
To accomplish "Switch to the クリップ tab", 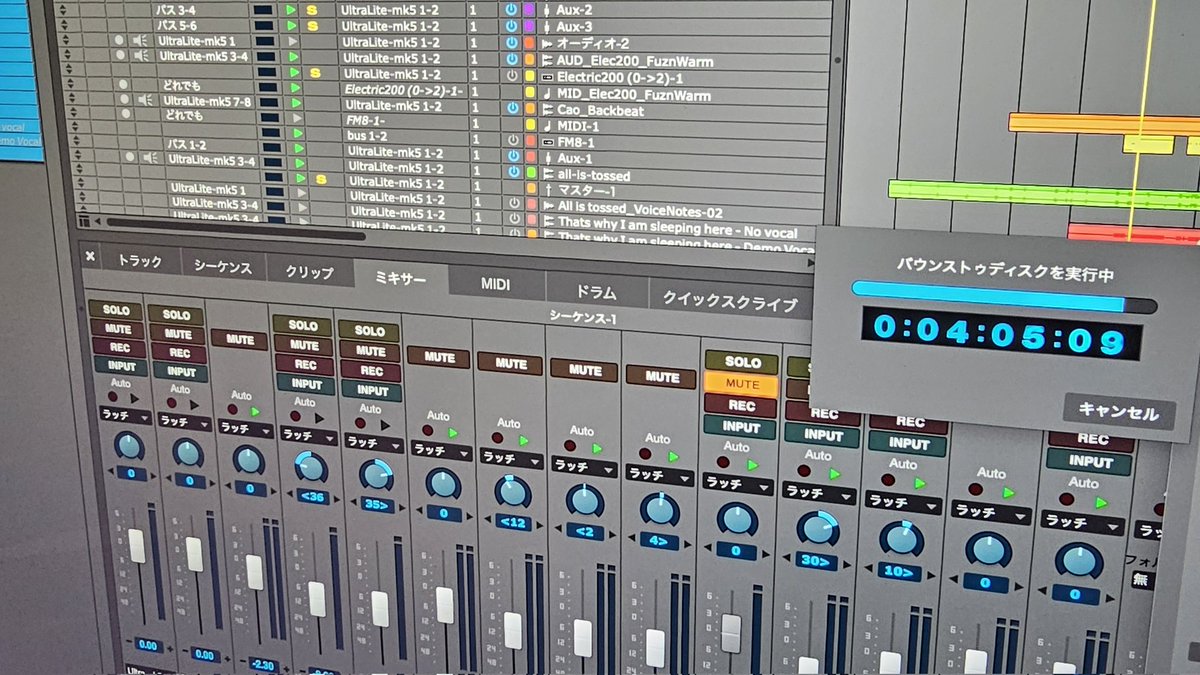I will 310,271.
